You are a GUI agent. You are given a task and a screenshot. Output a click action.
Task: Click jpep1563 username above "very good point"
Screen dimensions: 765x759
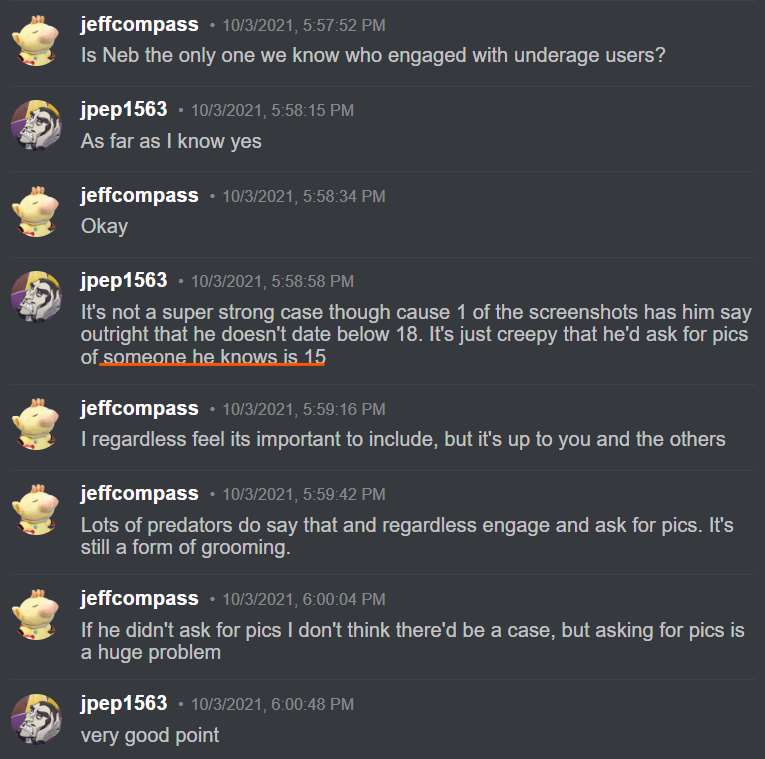click(x=124, y=703)
